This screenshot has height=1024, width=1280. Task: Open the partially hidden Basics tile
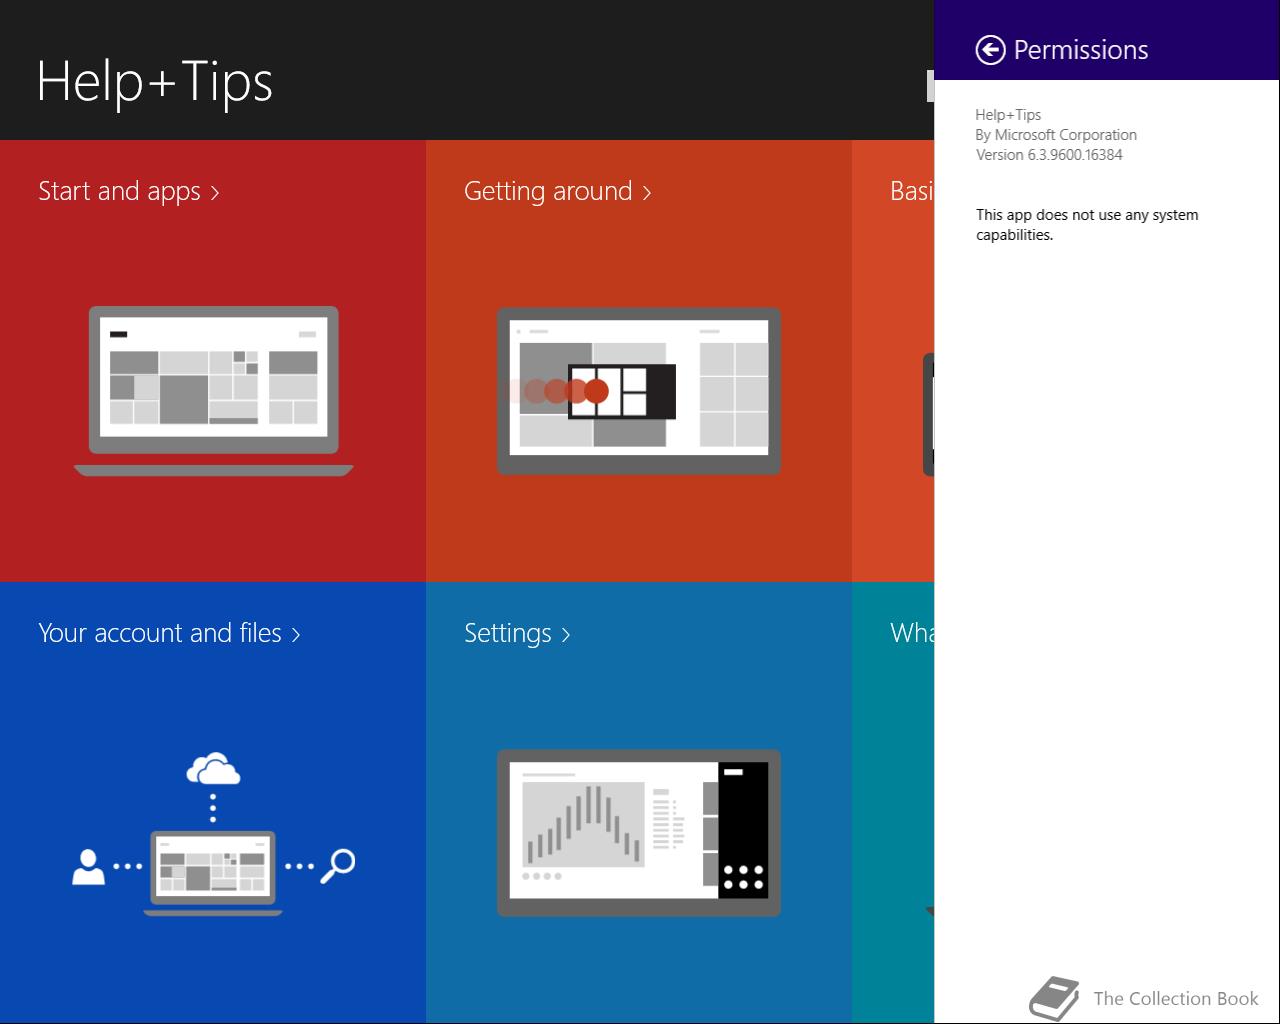point(893,361)
